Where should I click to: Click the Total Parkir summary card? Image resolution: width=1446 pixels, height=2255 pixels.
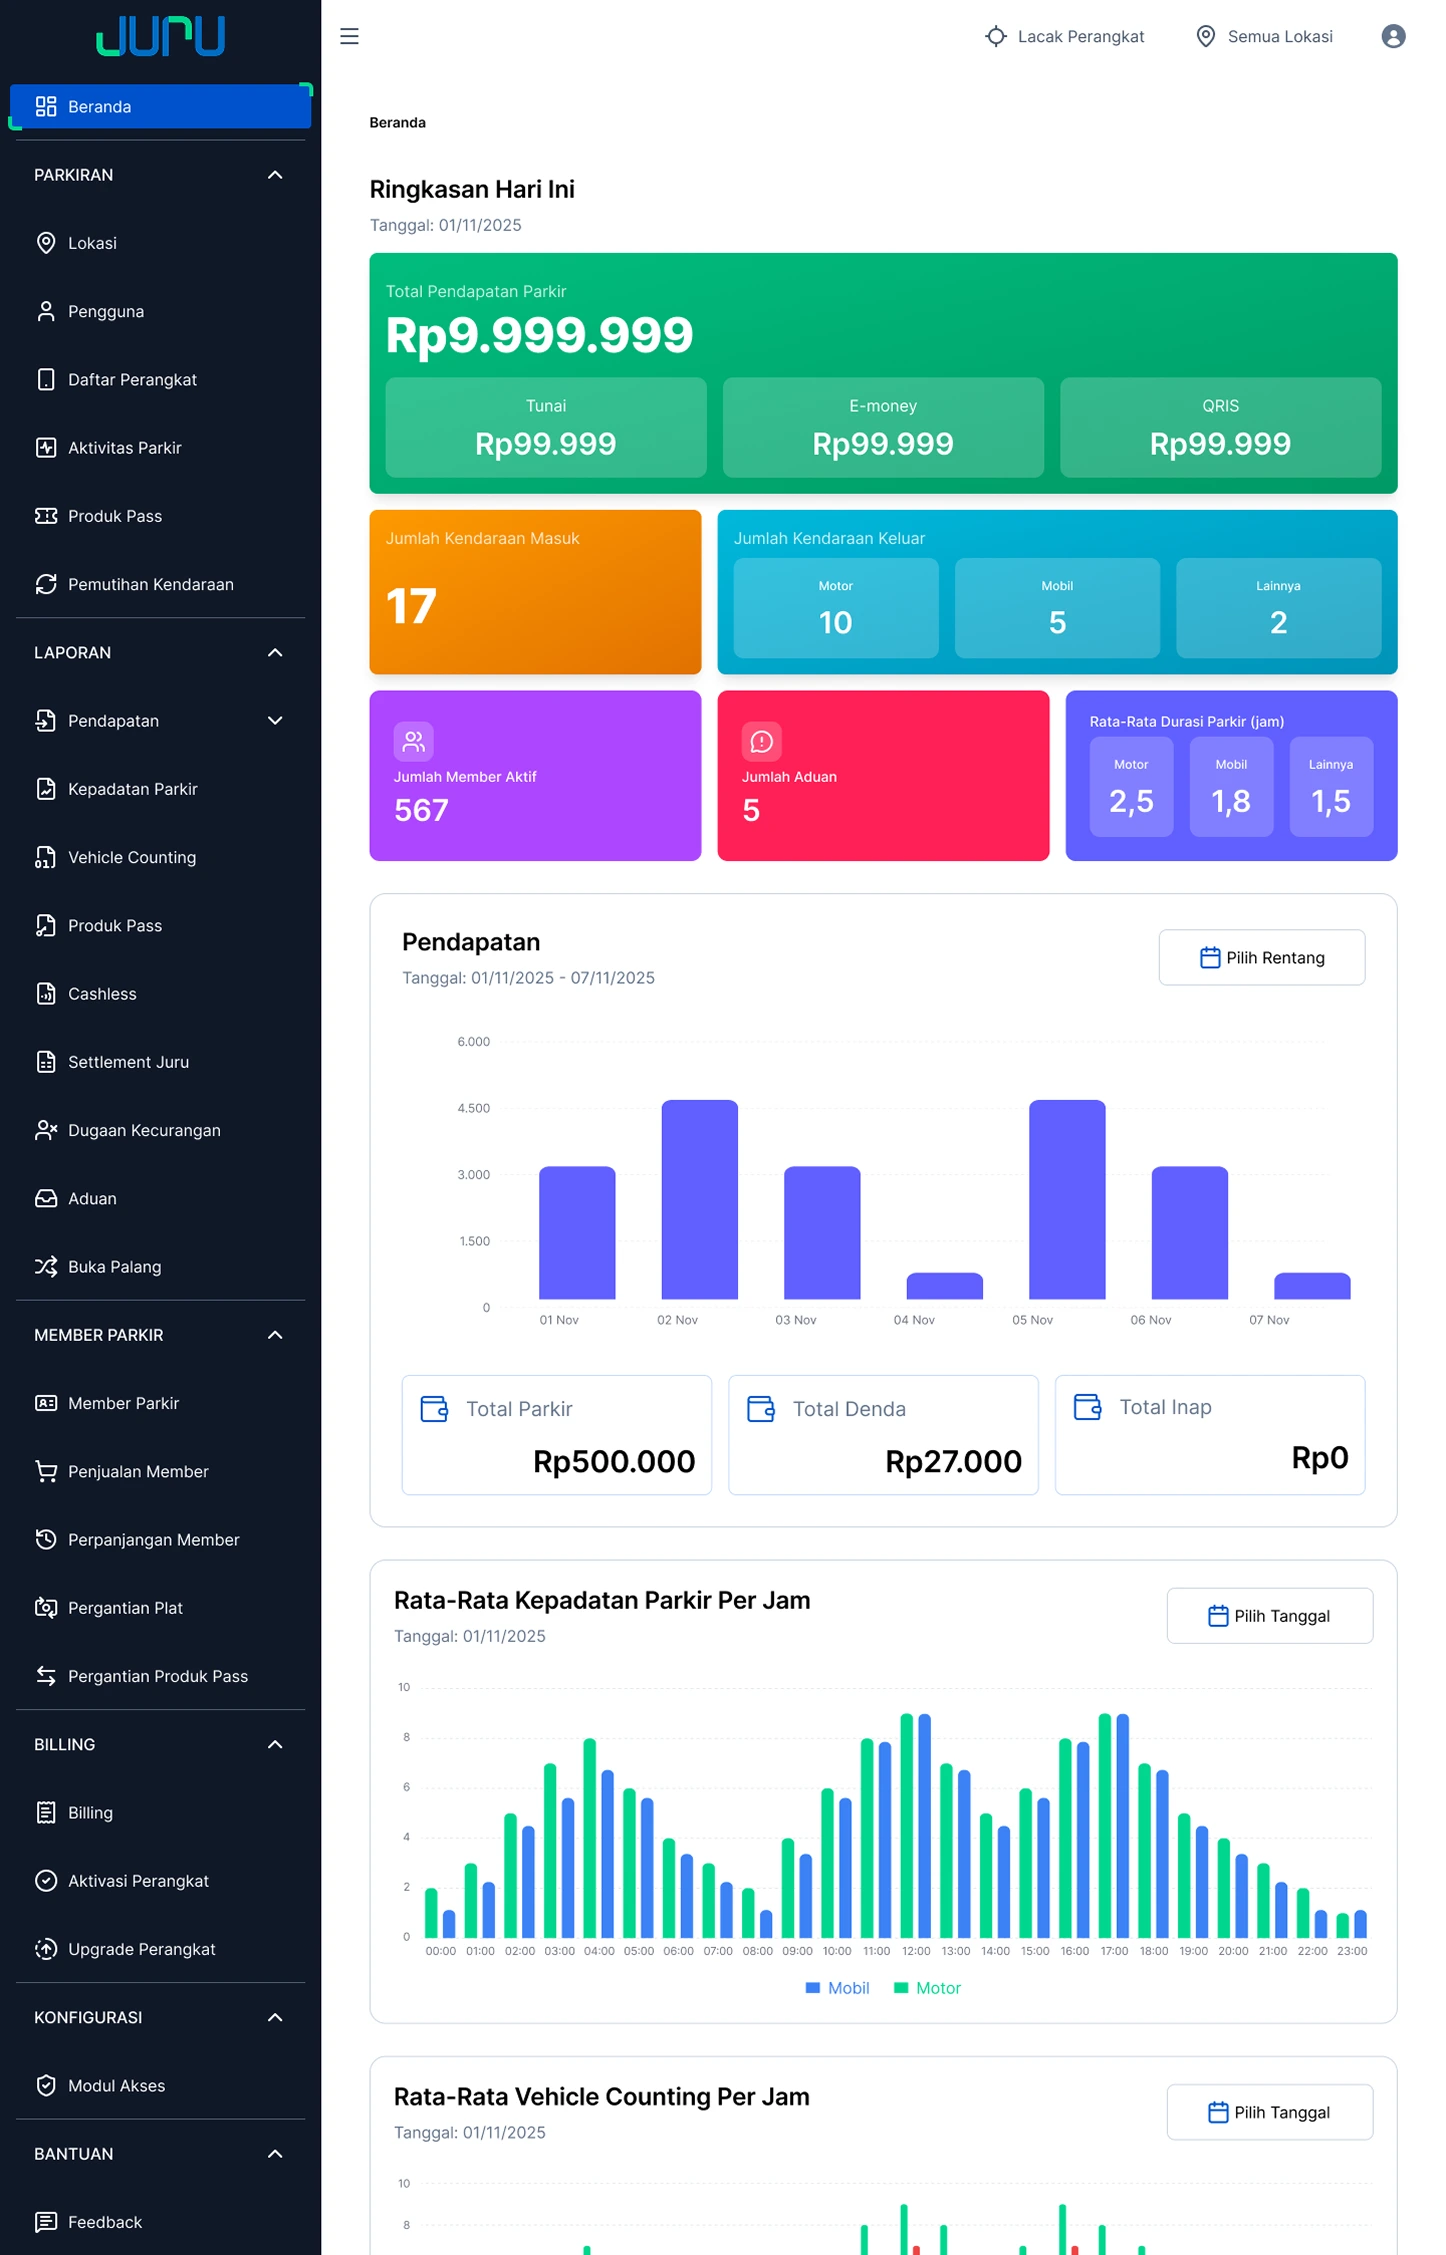click(x=557, y=1435)
